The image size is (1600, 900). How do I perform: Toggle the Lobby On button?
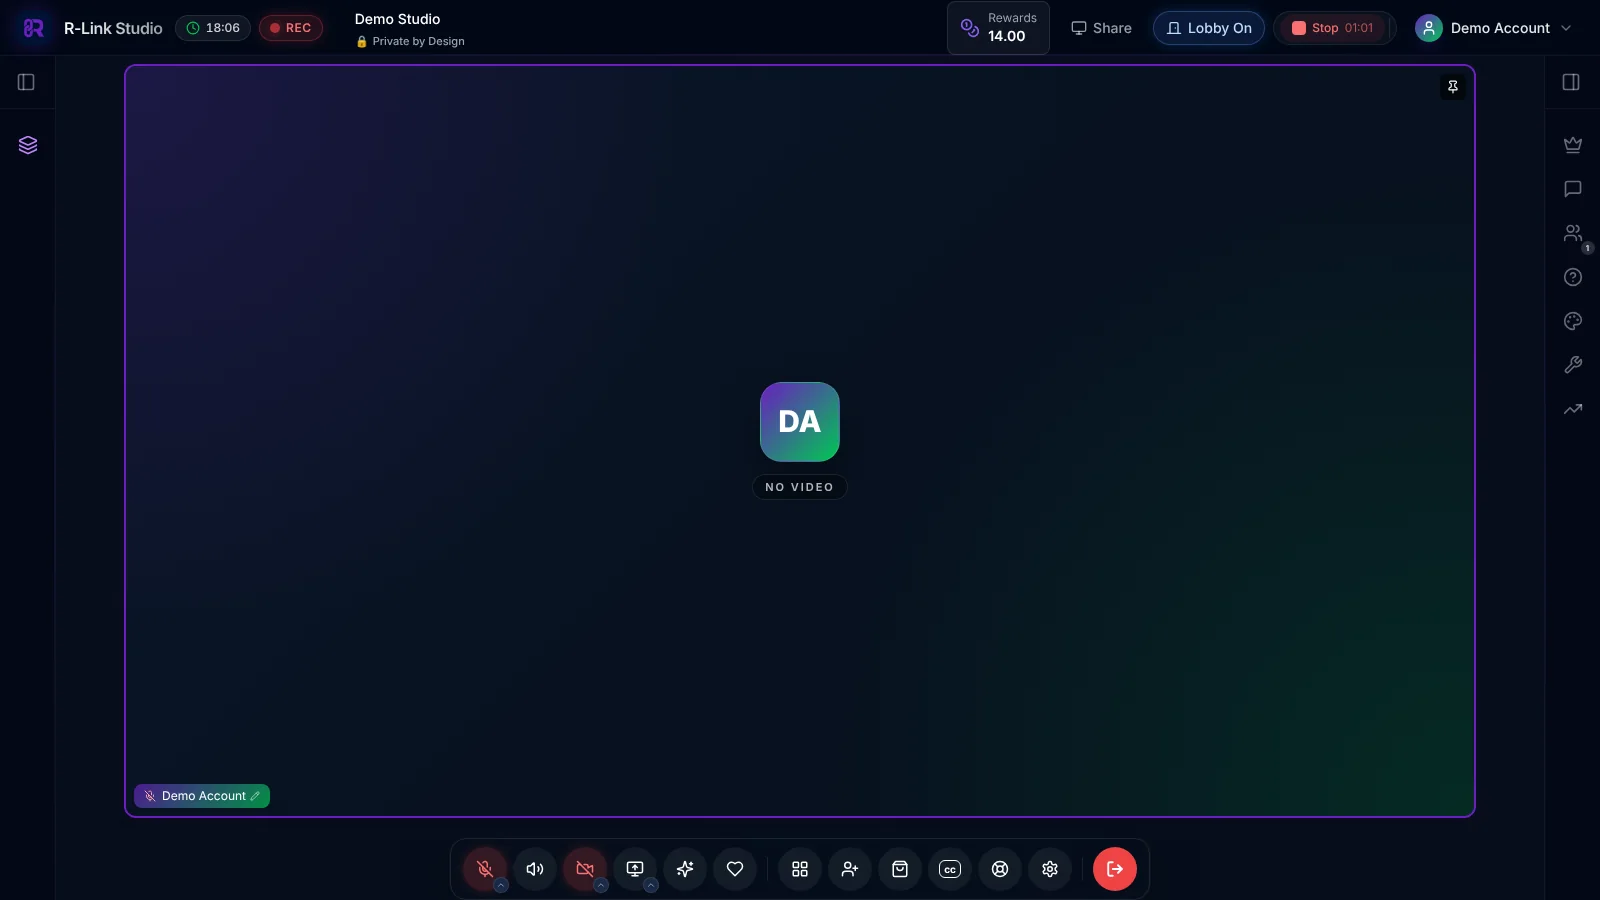pos(1209,28)
